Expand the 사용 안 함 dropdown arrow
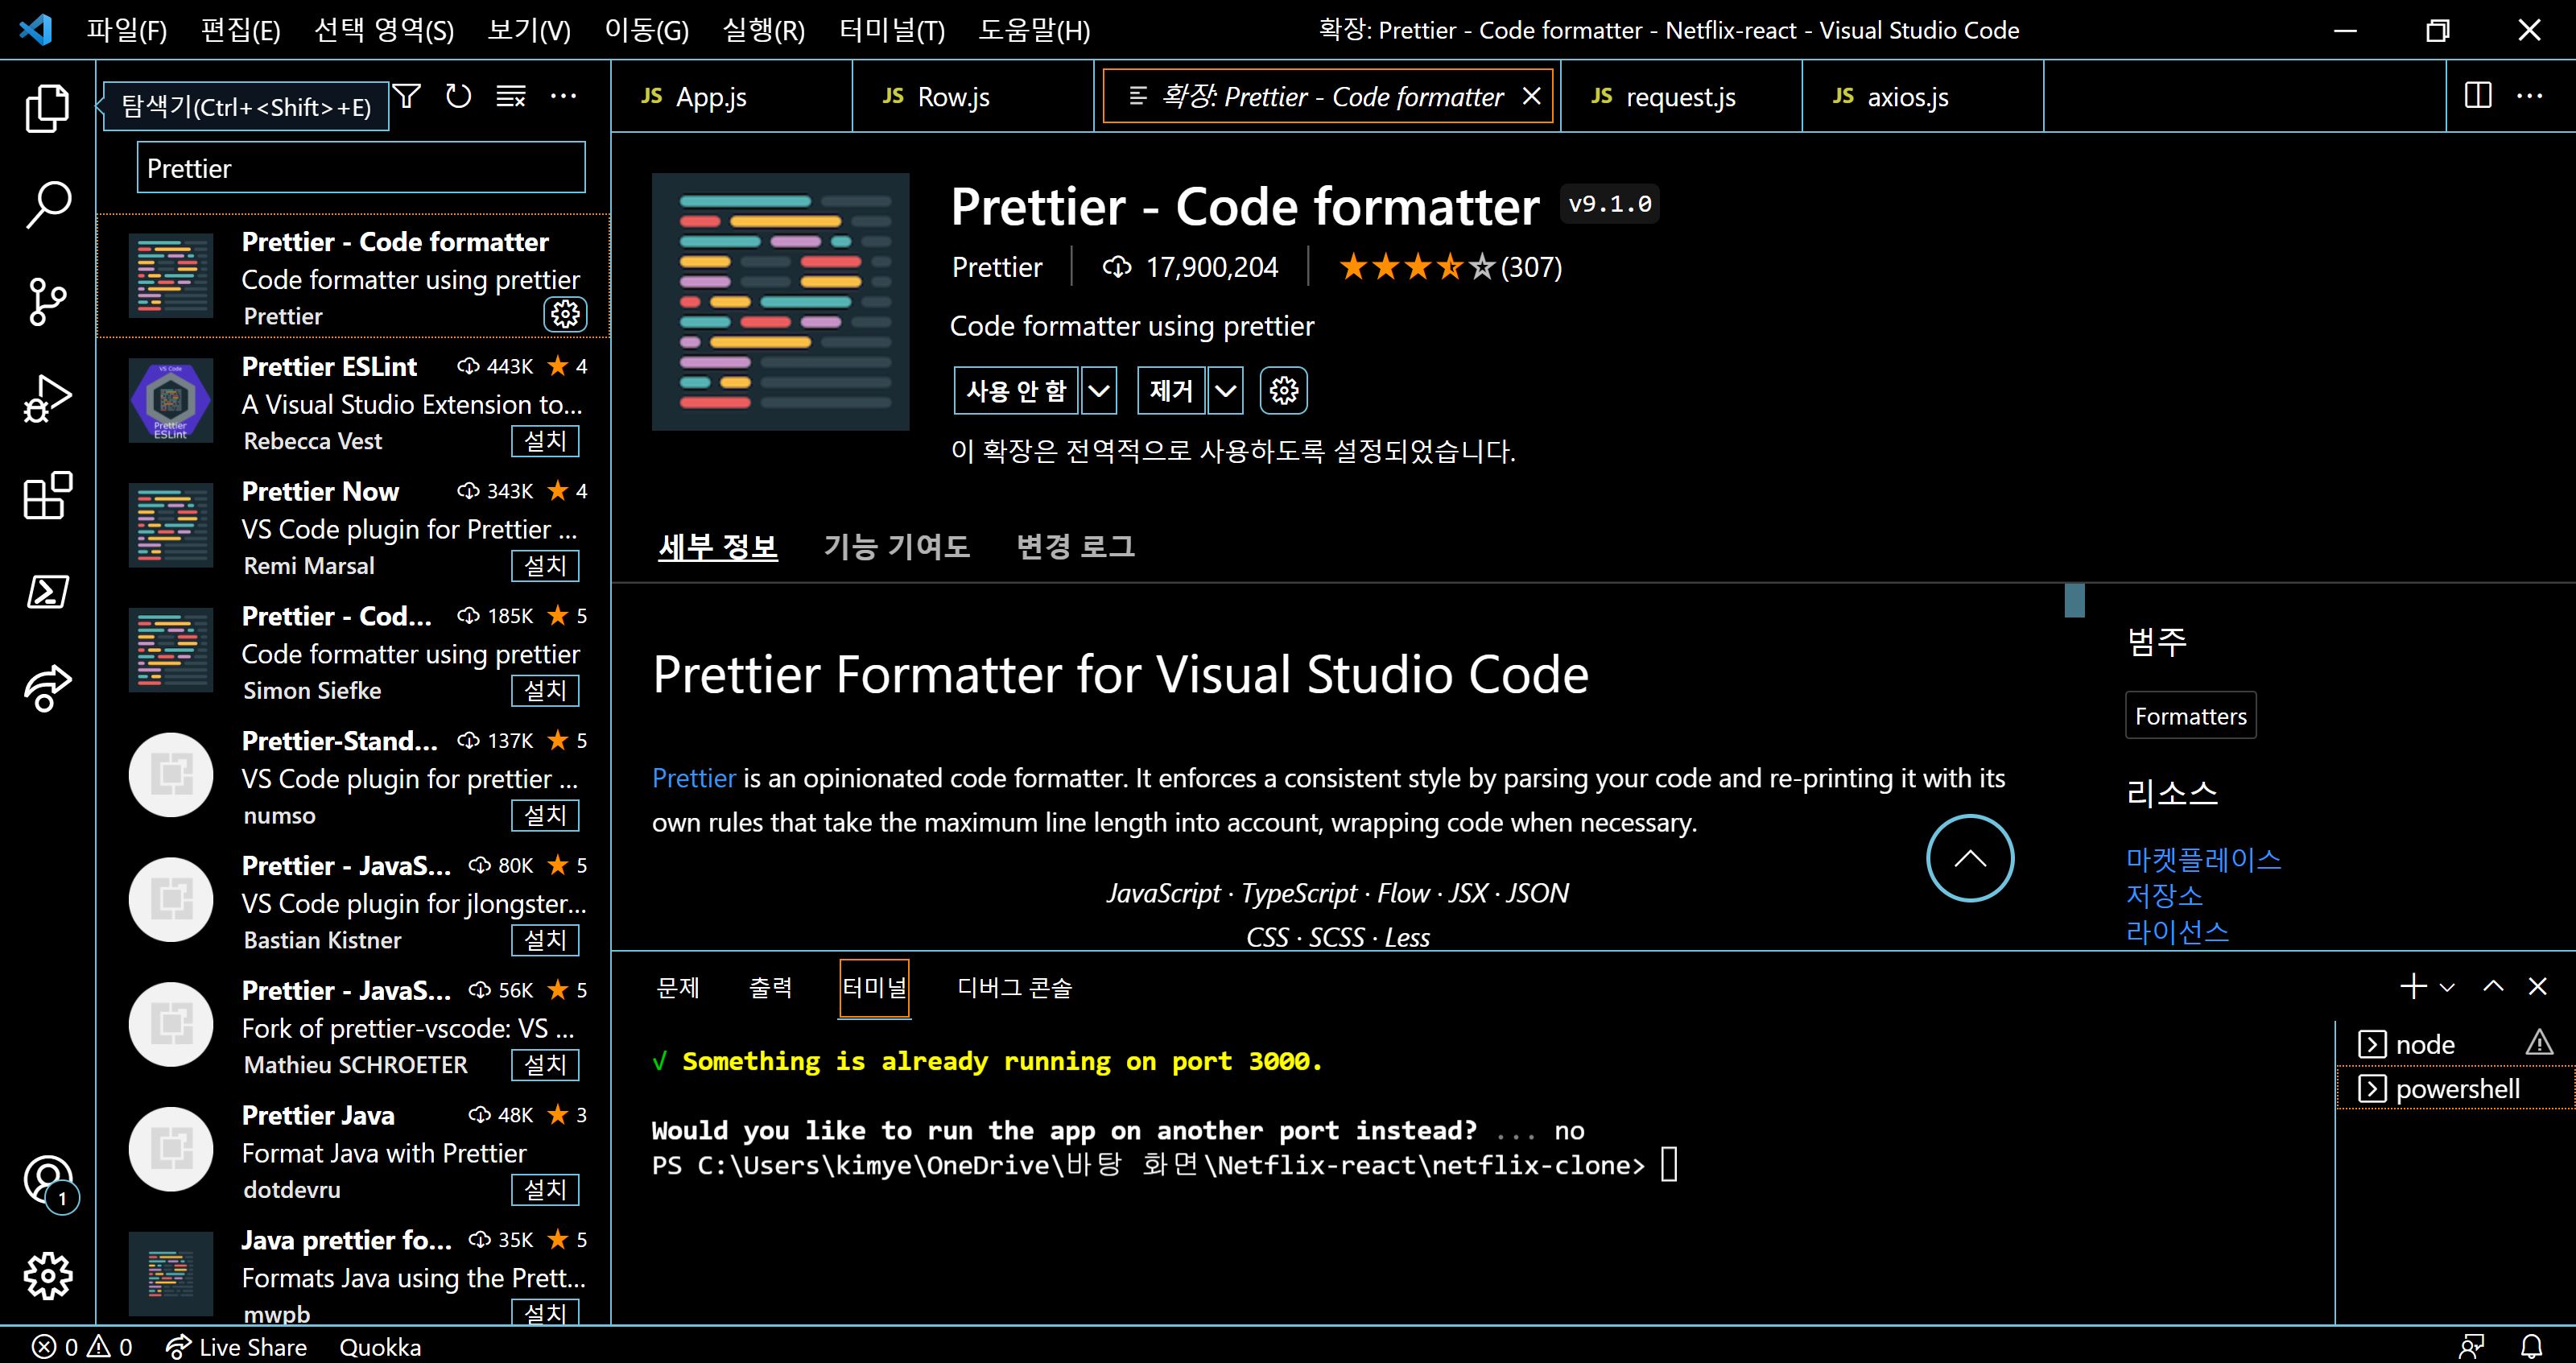The image size is (2576, 1363). tap(1098, 390)
